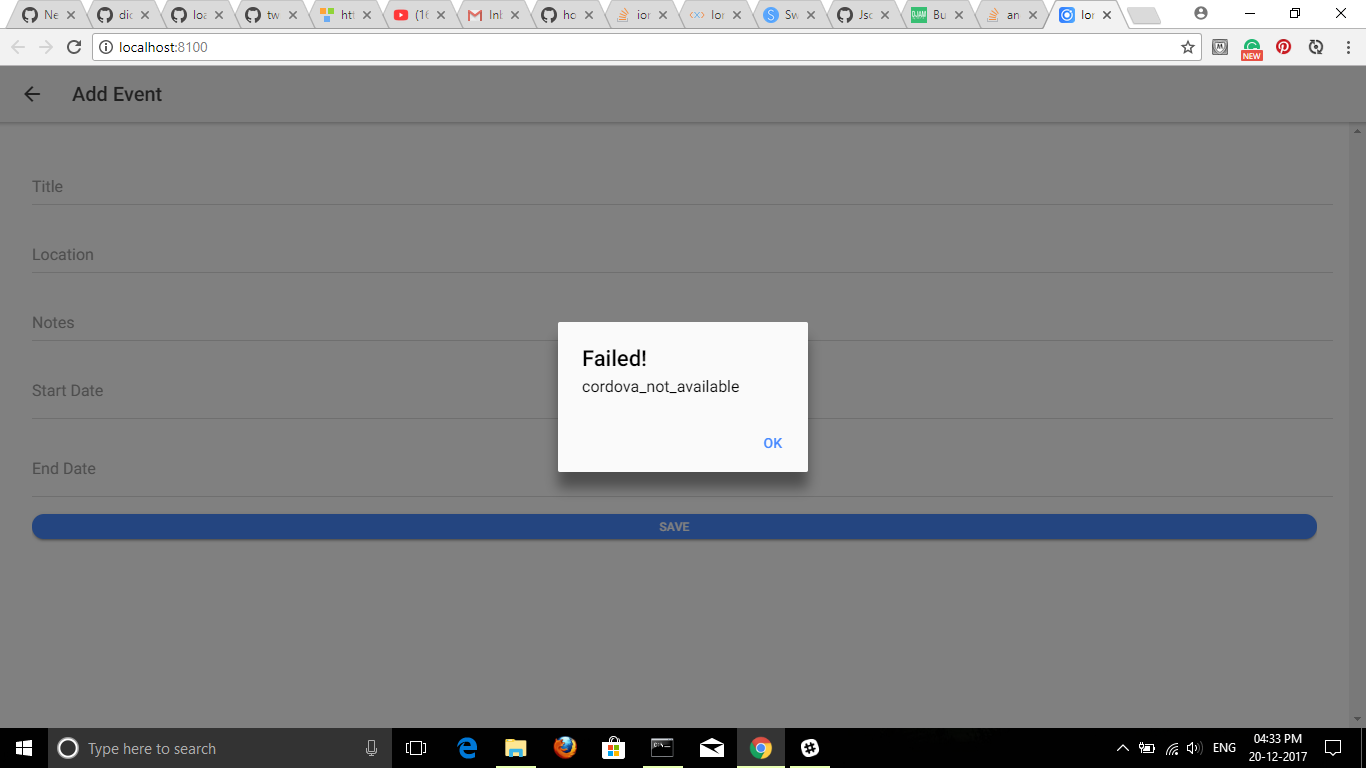Click the page scrollbar down arrow
1366x768 pixels.
click(1357, 718)
